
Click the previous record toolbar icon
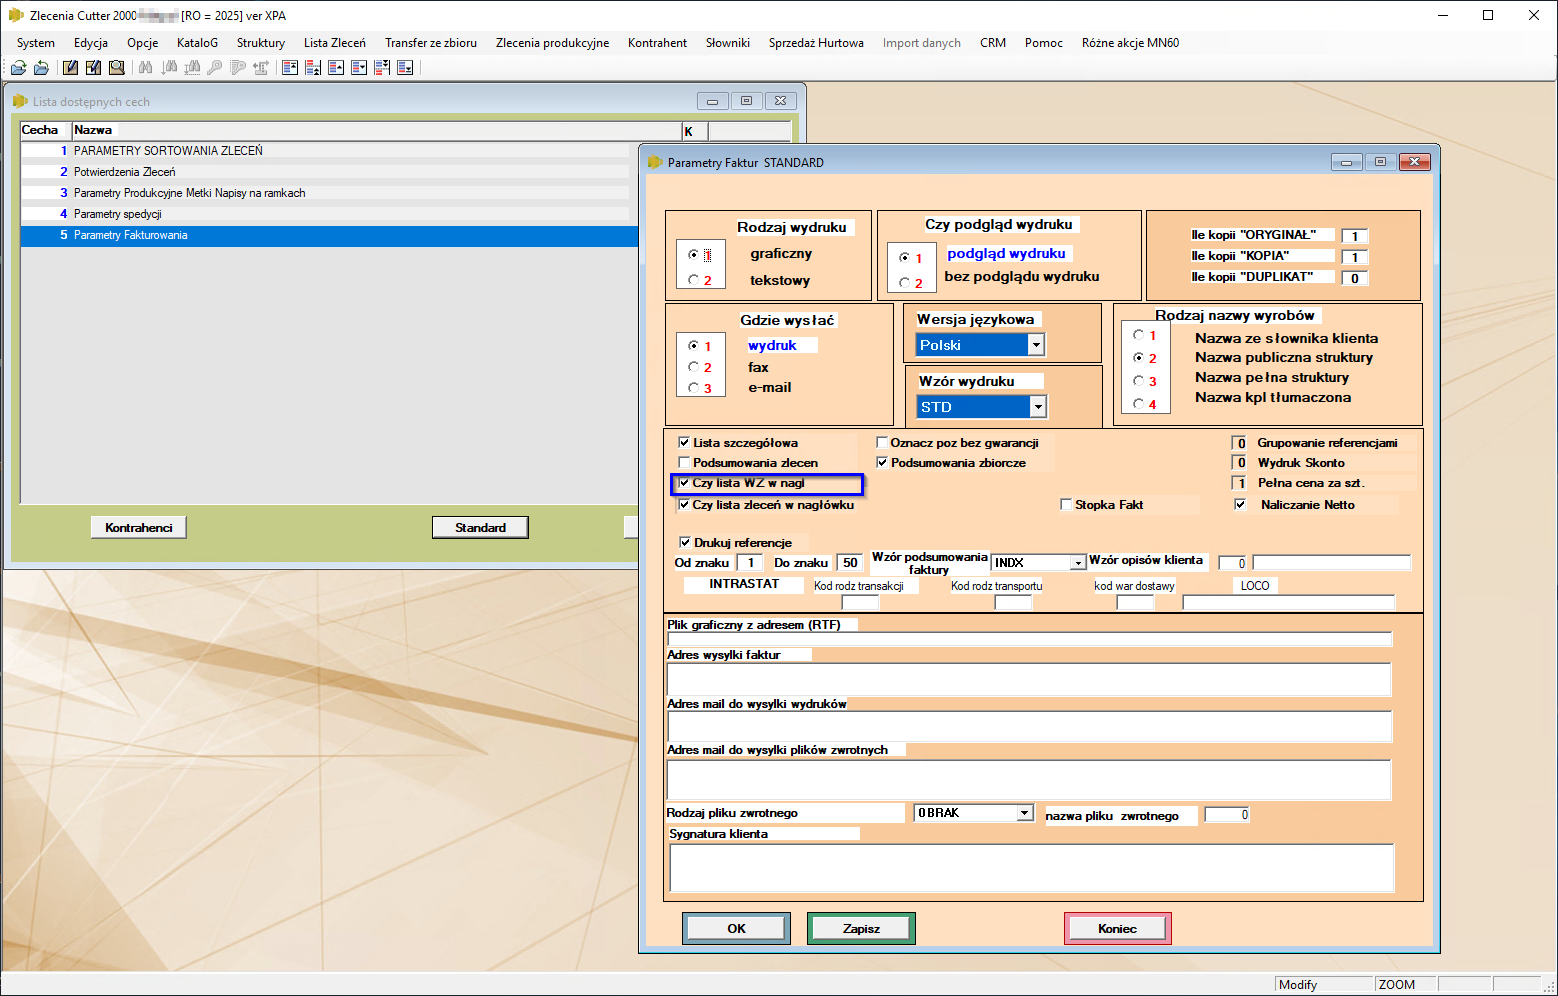tap(336, 68)
